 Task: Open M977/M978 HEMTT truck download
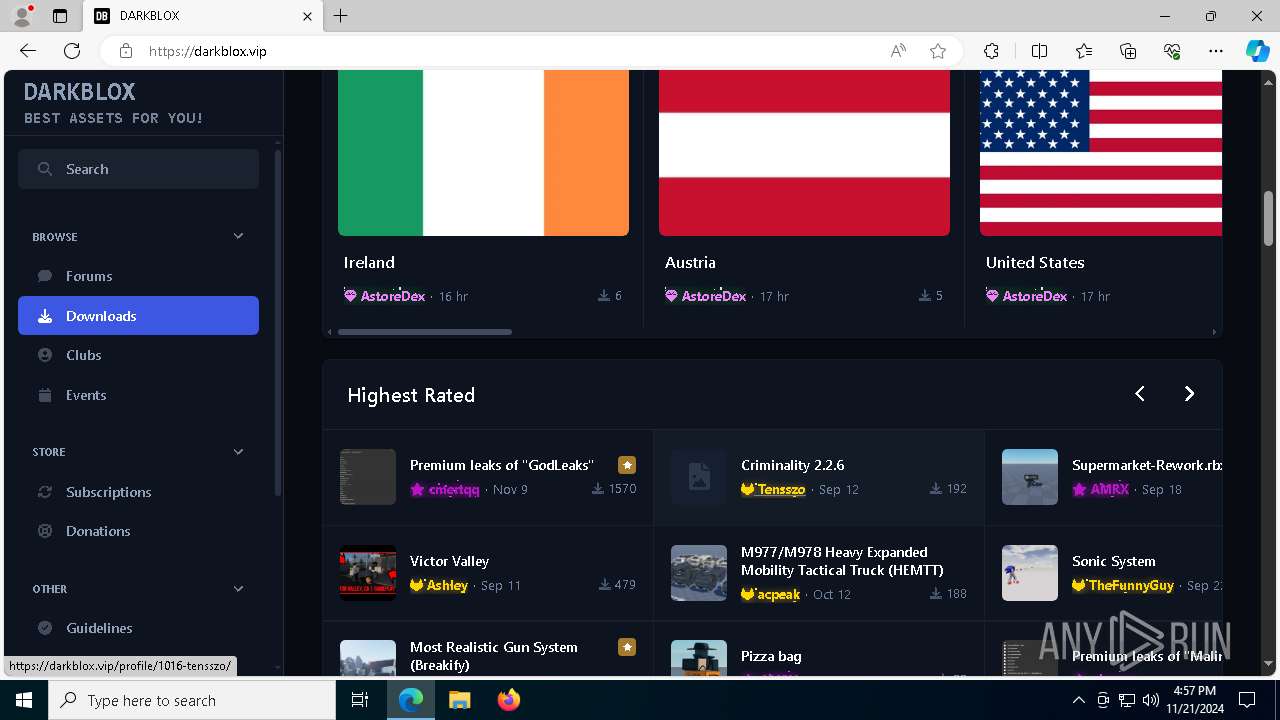coord(842,561)
